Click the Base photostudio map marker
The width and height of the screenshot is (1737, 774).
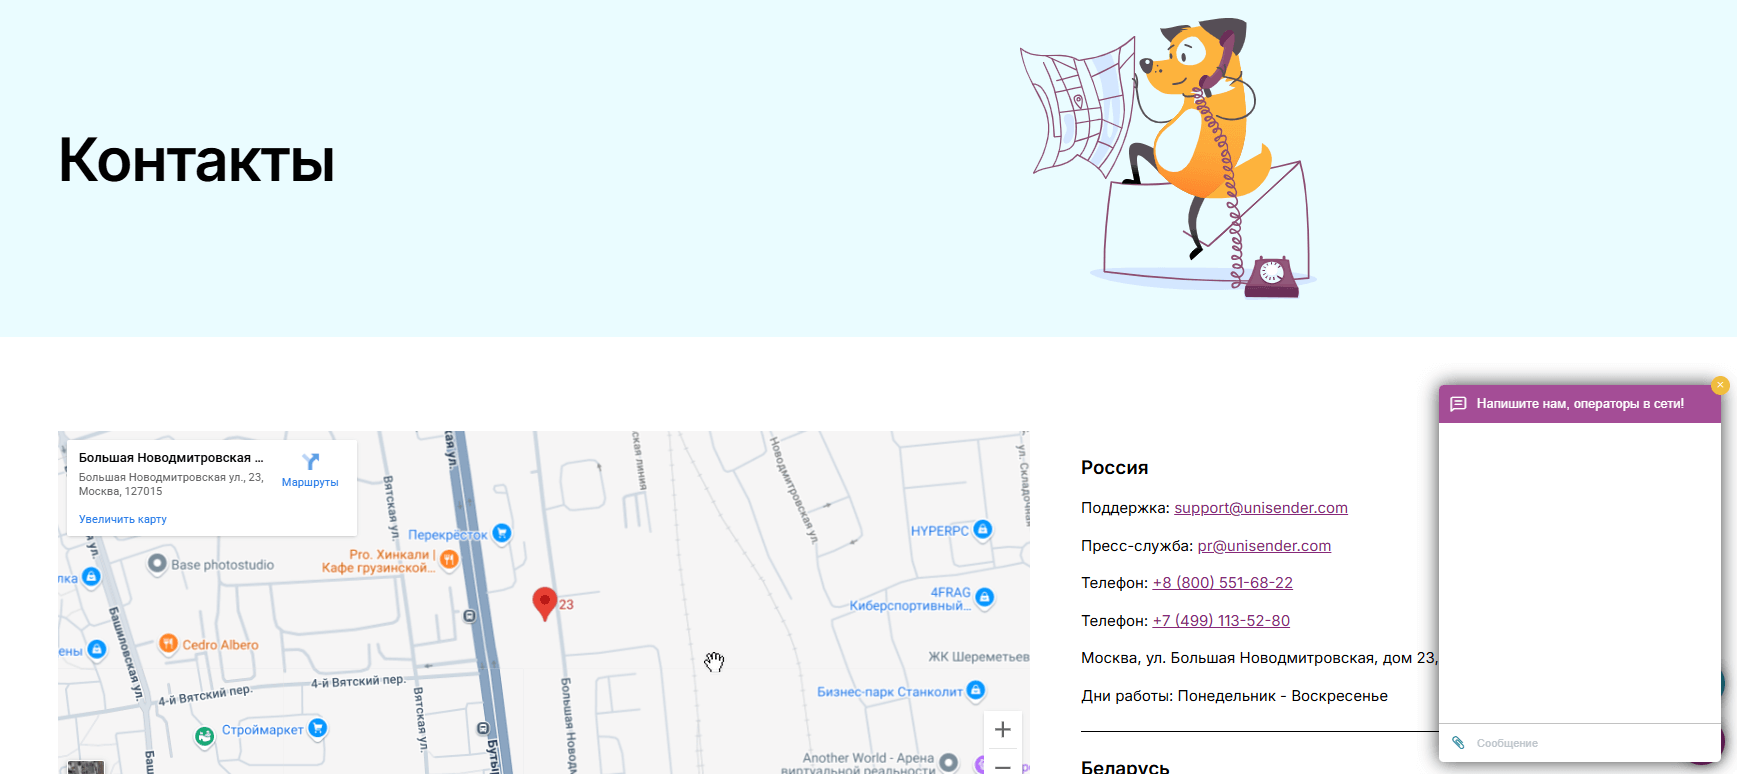(x=157, y=564)
